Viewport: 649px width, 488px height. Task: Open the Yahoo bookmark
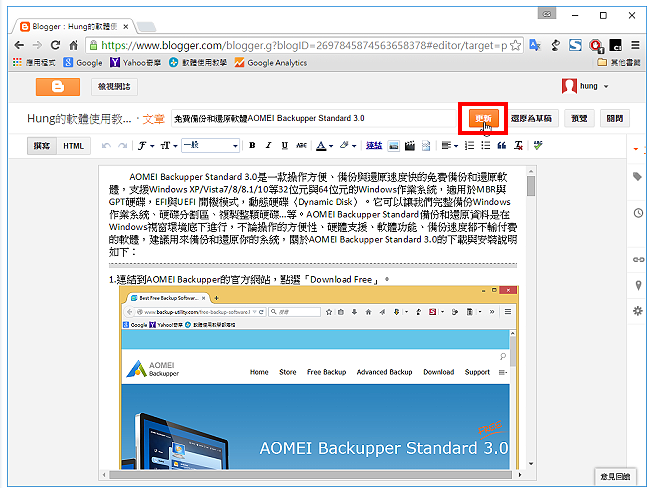point(135,63)
